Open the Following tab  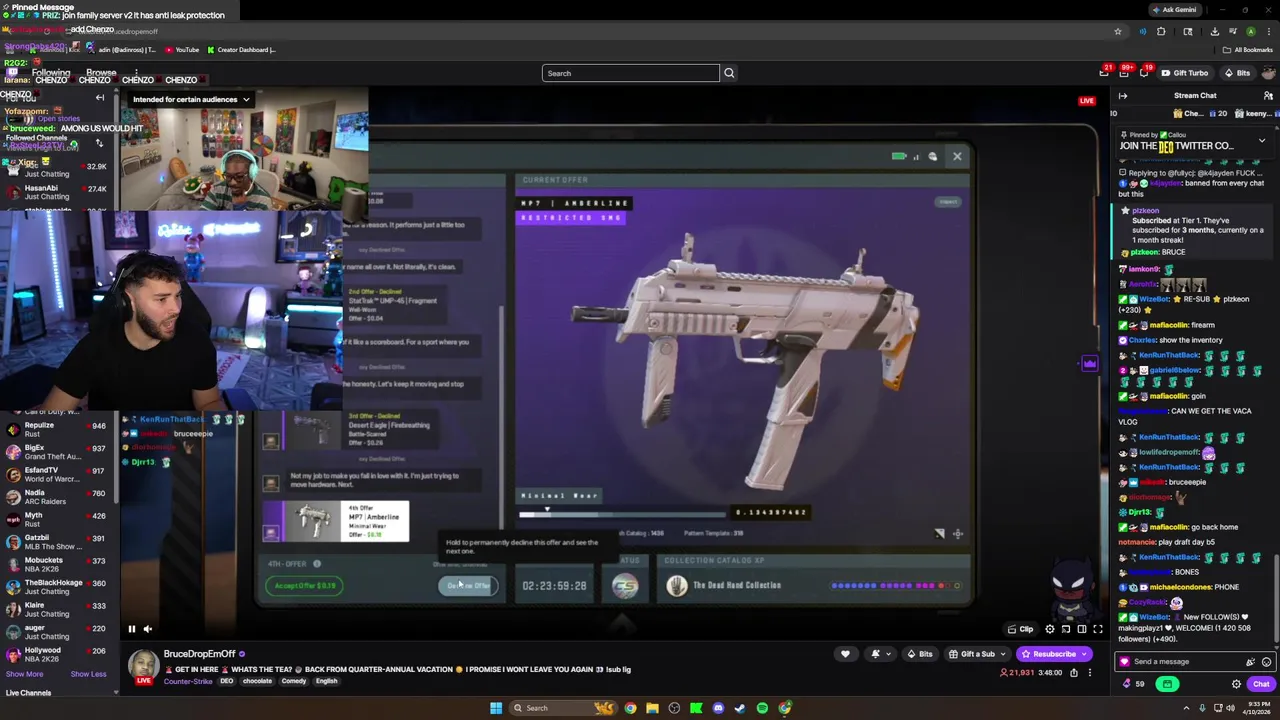tap(50, 73)
